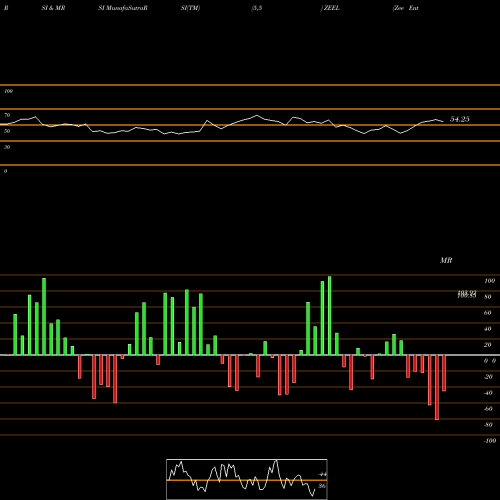
Task: Click the MR label above the histogram
Action: click(446, 260)
